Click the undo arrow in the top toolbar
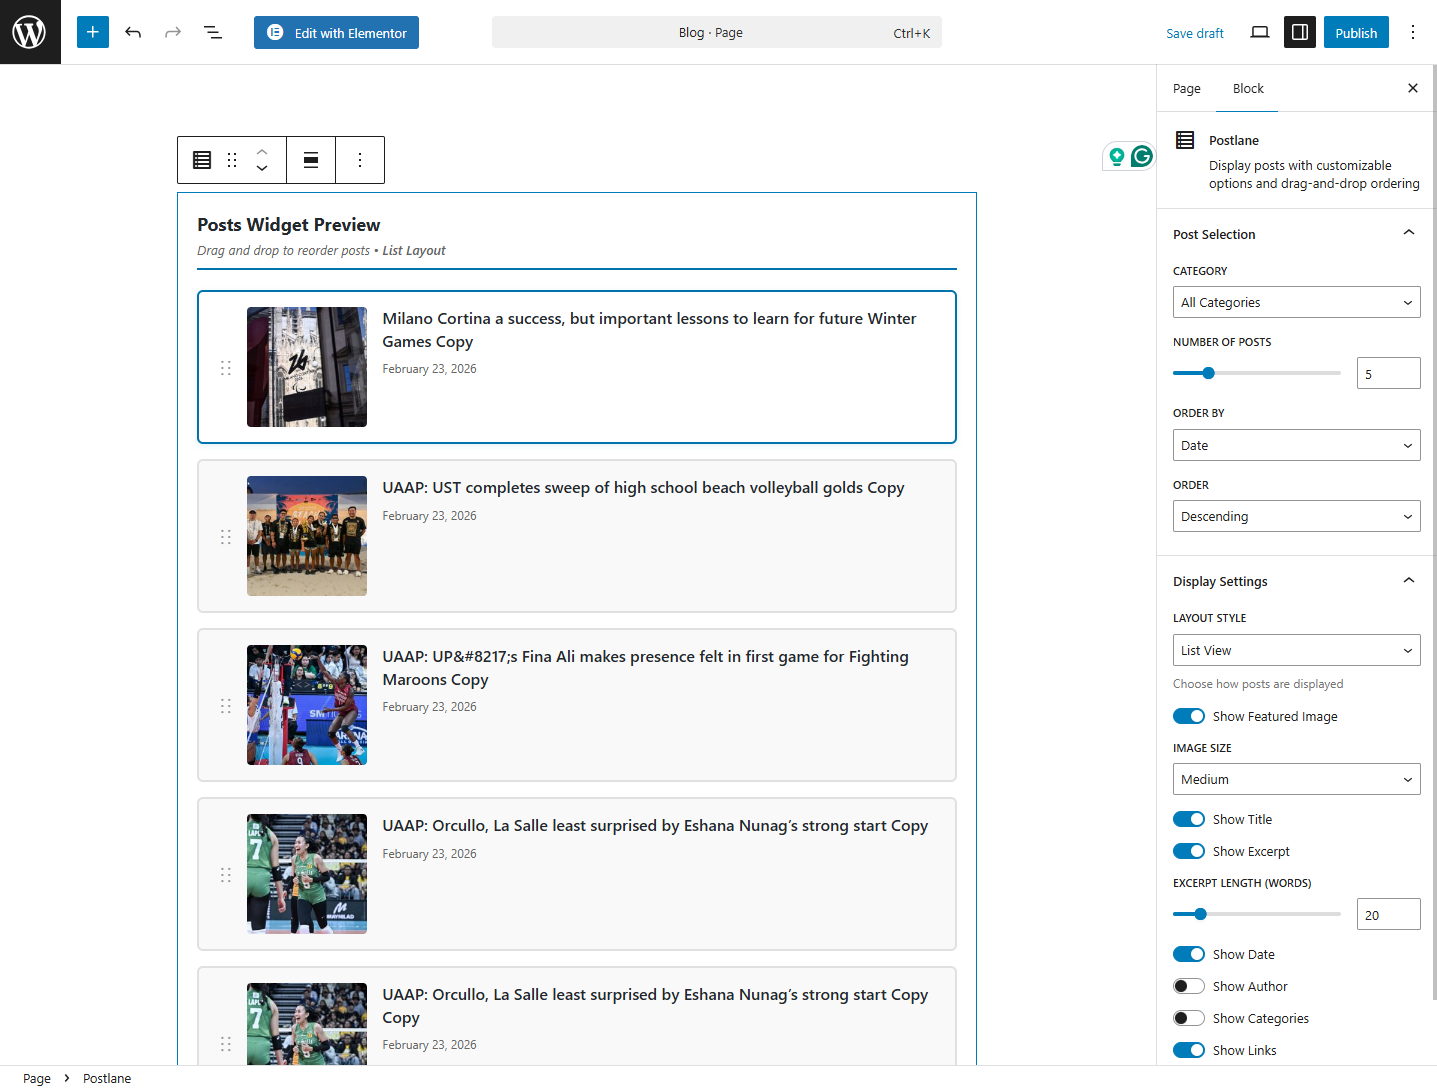The image size is (1437, 1089). pyautogui.click(x=132, y=31)
